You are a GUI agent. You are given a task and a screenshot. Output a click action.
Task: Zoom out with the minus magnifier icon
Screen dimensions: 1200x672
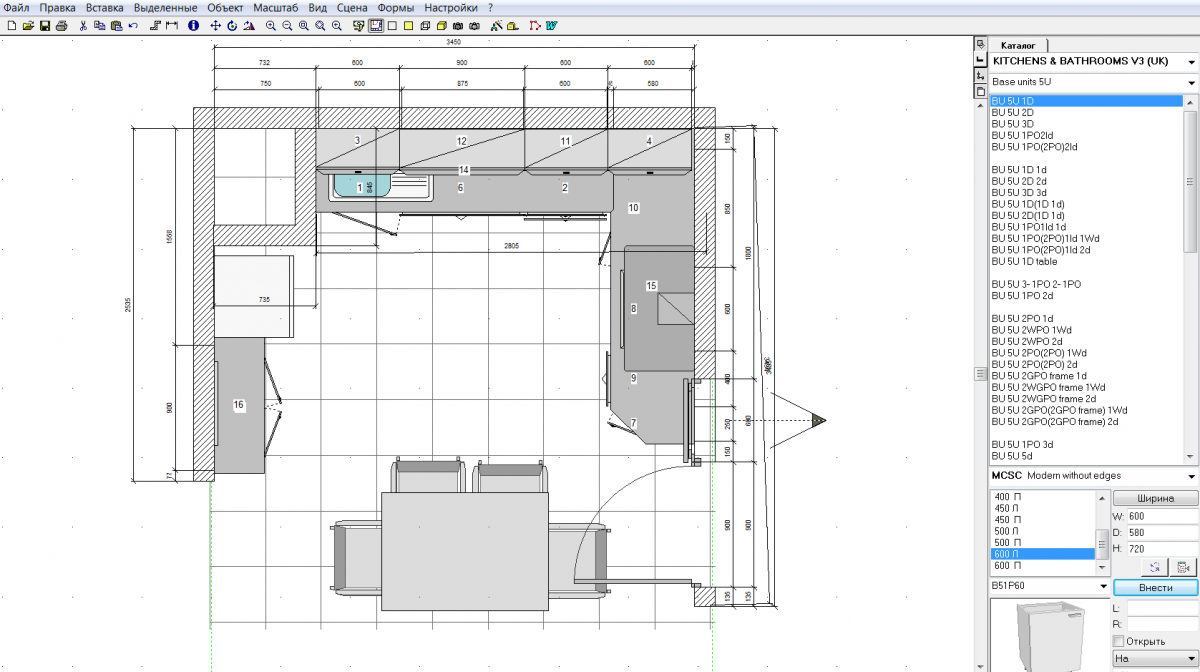tap(287, 25)
